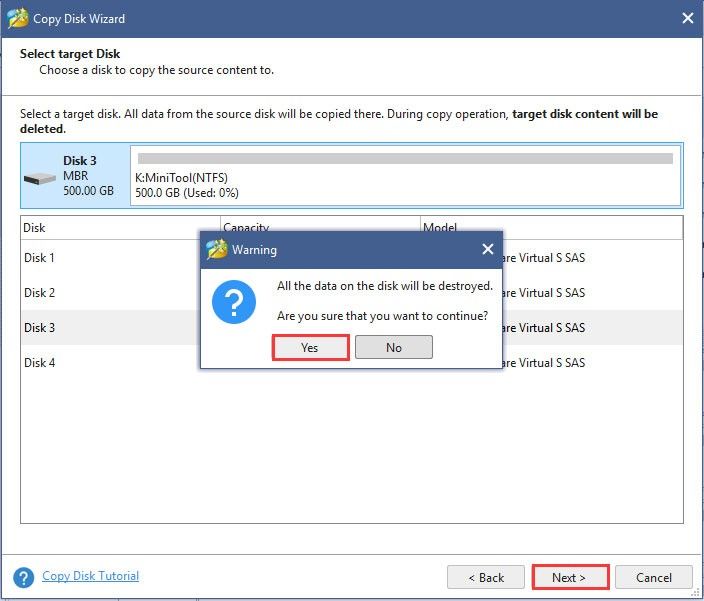This screenshot has height=601, width=704.
Task: Open the Copy Disk Tutorial link
Action: [90, 576]
